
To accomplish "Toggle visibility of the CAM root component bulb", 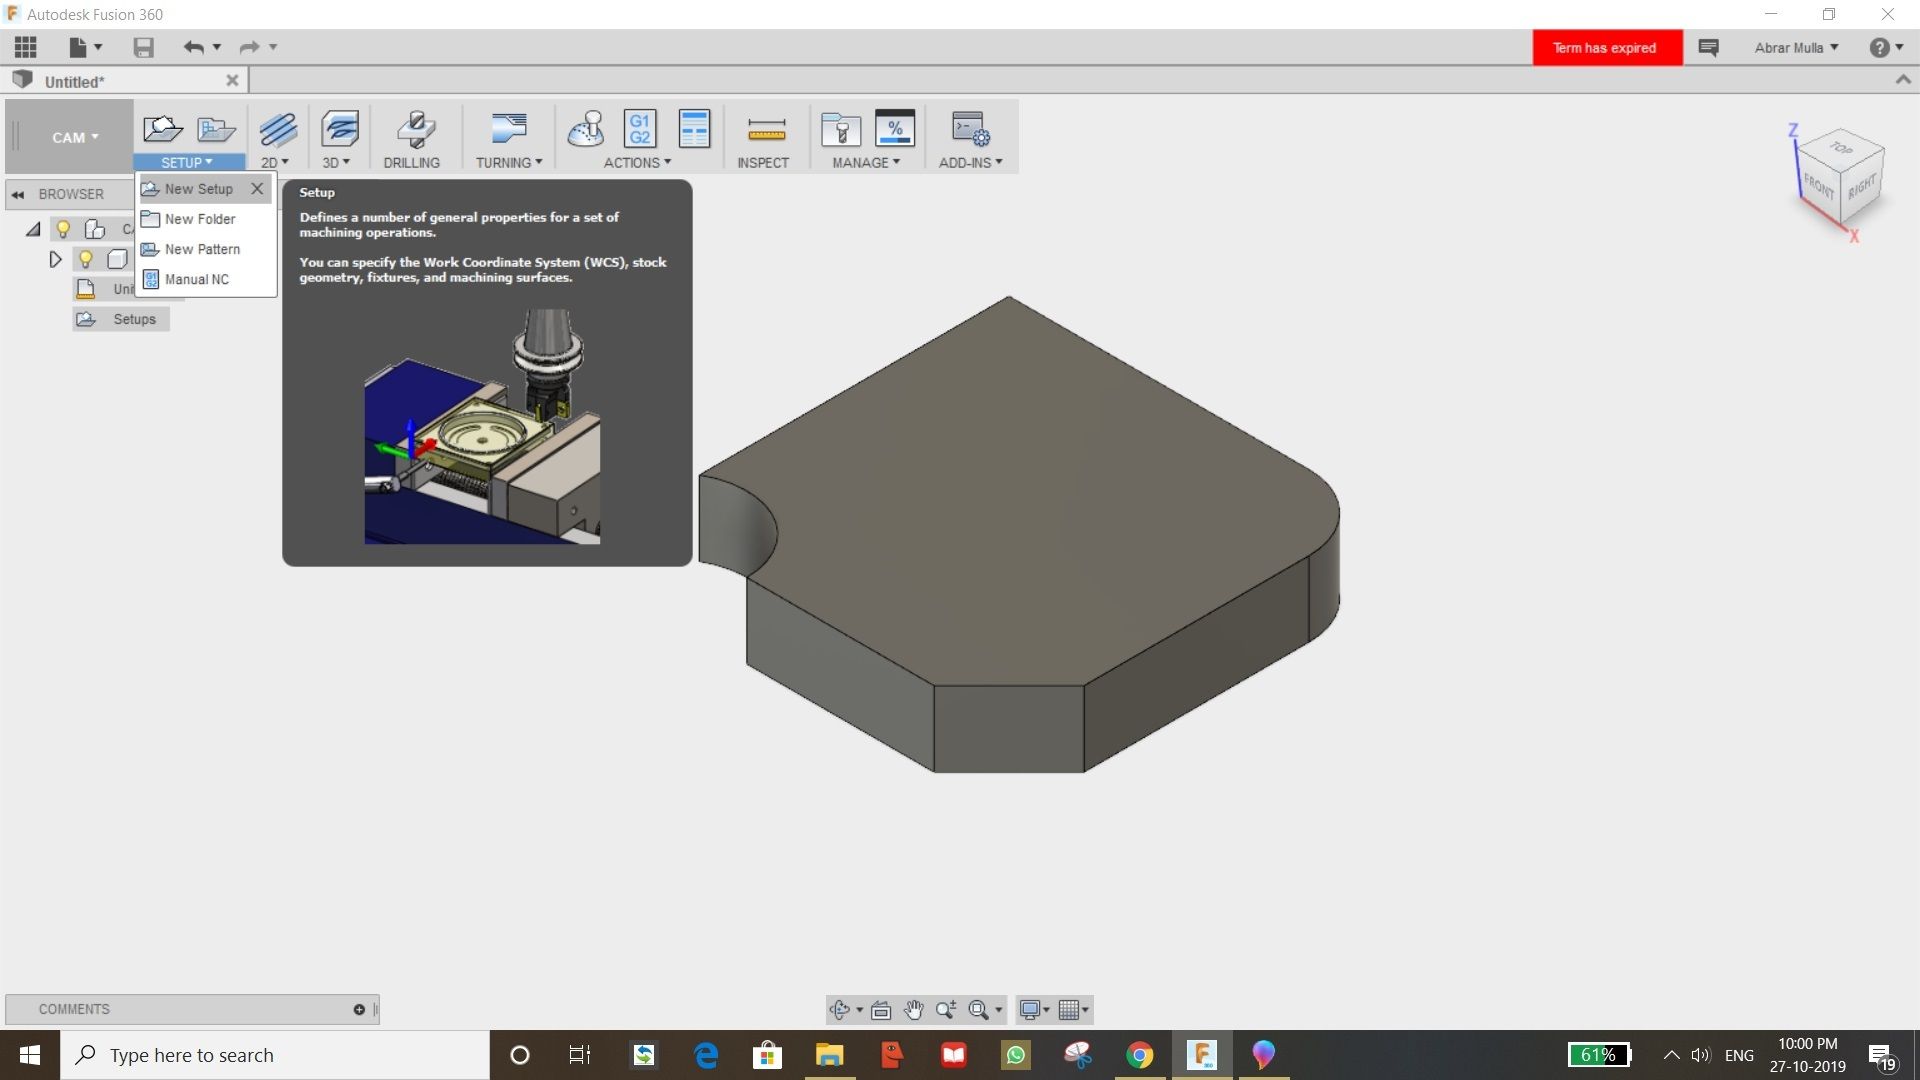I will tap(63, 229).
